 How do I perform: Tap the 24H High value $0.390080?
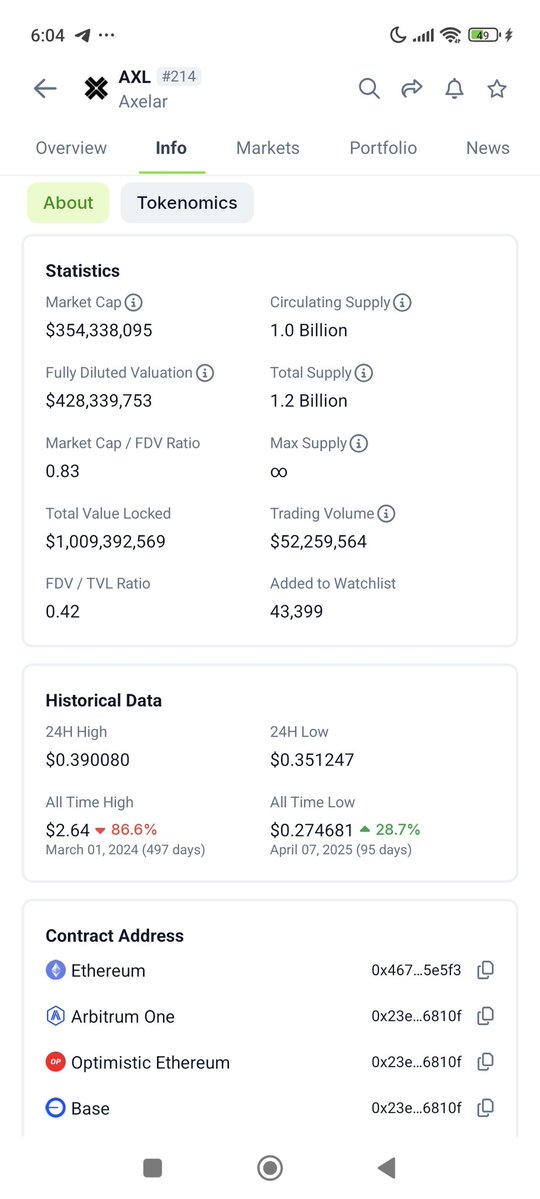click(x=88, y=760)
